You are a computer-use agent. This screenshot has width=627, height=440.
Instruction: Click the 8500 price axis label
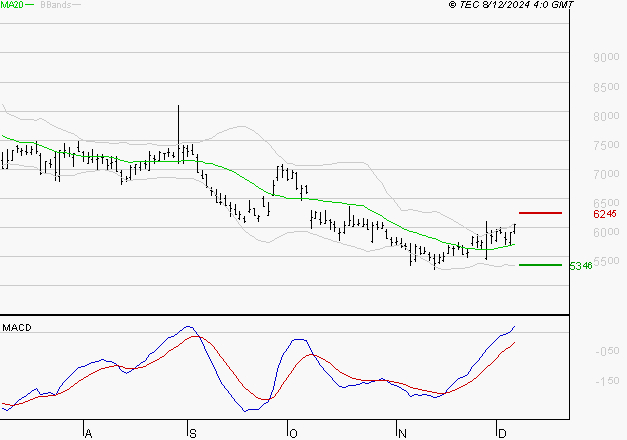[x=606, y=87]
